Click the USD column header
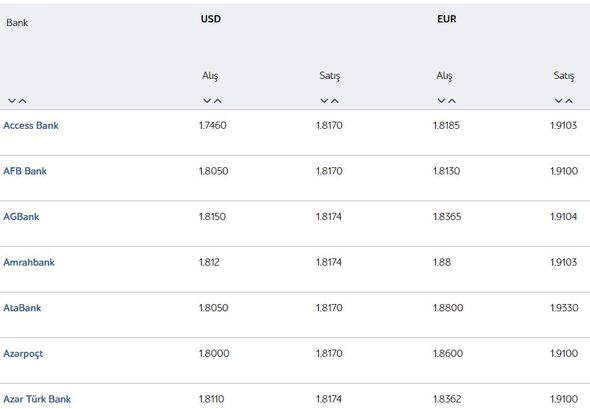Screen dimensions: 590x409 tap(211, 19)
